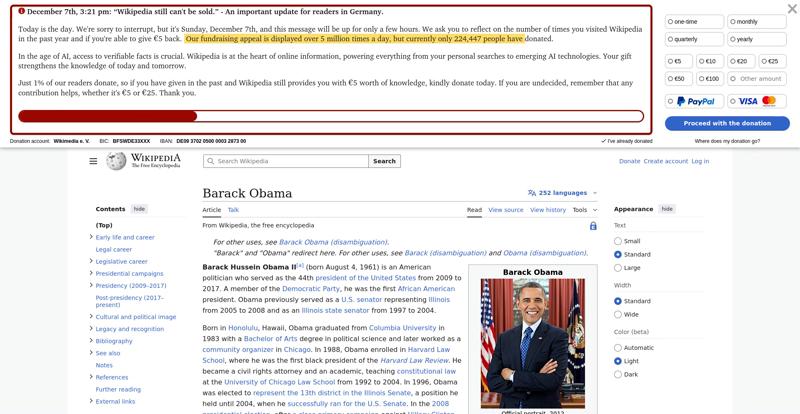This screenshot has height=414, width=800.
Task: Click the magnifier icon in search box
Action: click(210, 161)
